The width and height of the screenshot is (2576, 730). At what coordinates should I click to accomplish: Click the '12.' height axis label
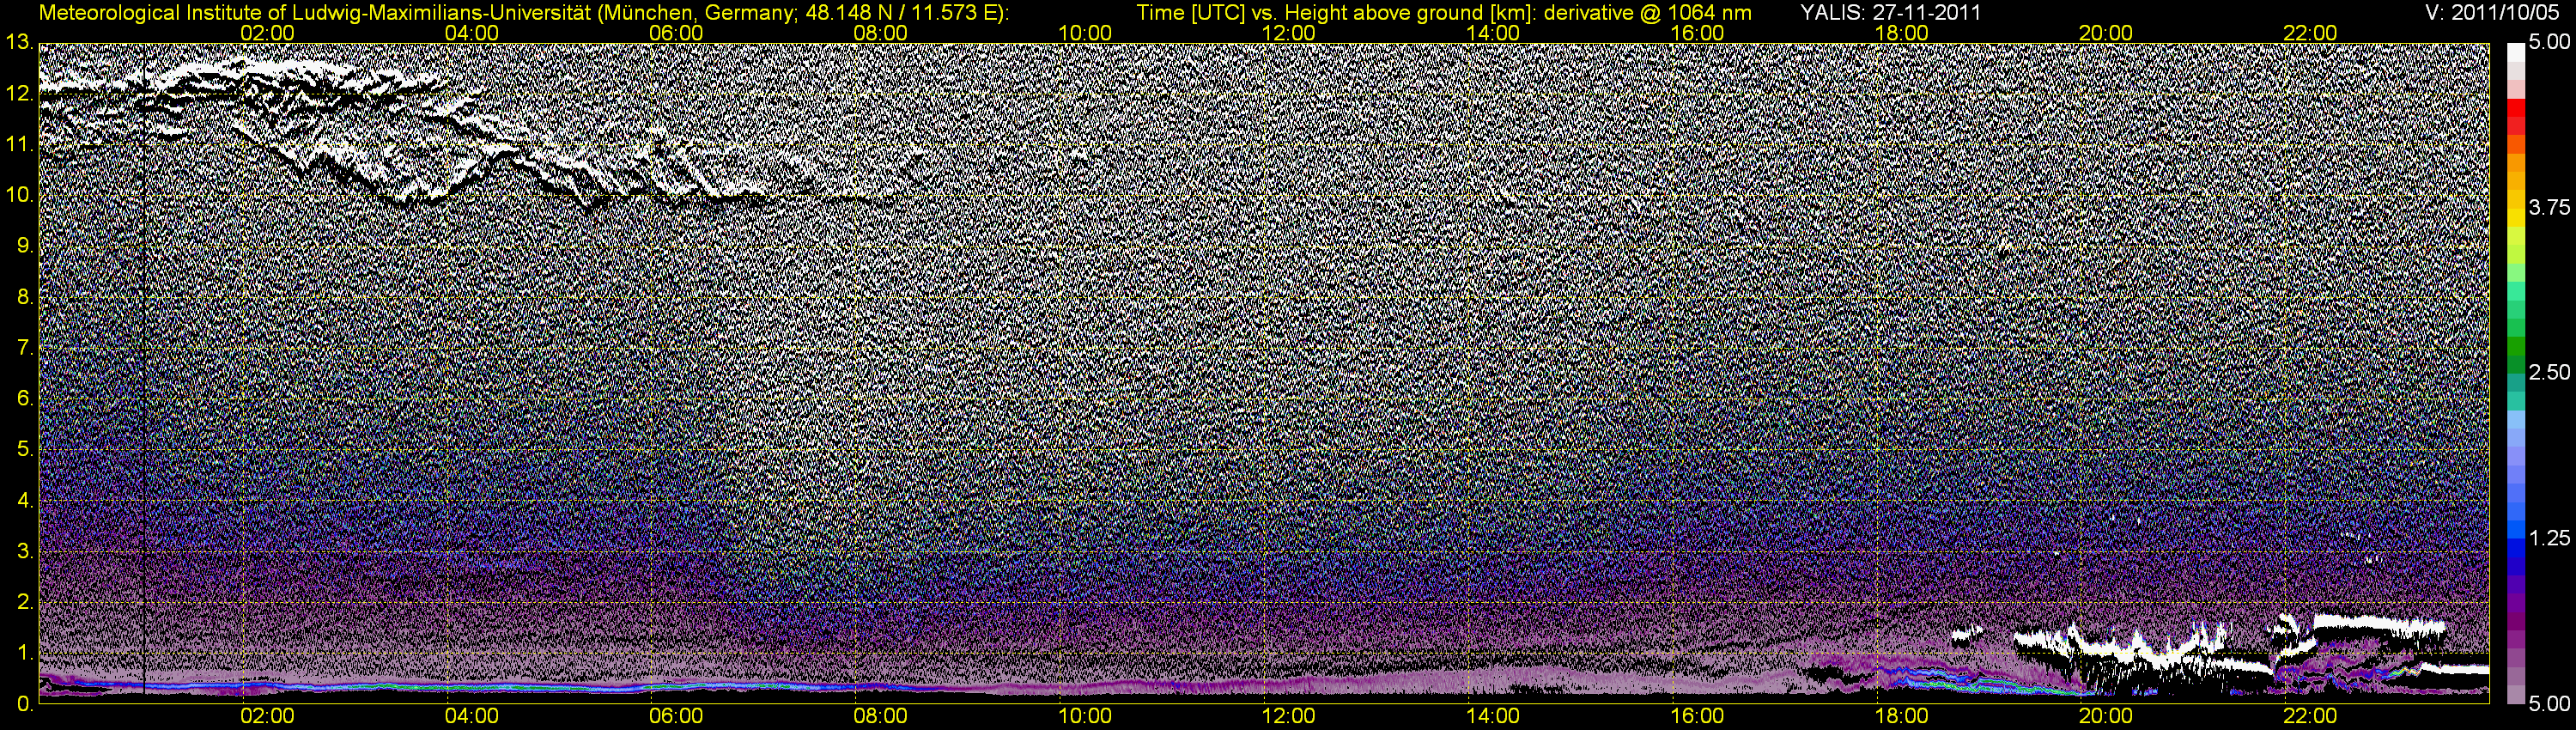tap(19, 94)
